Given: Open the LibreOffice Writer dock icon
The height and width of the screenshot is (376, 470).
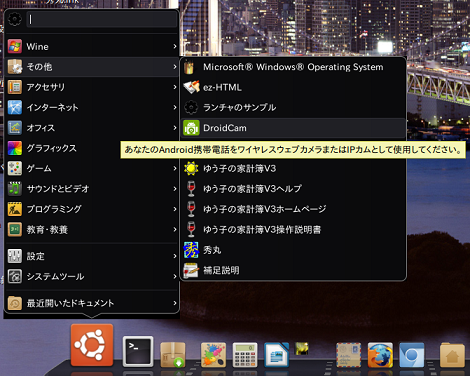Looking at the screenshot, I should coord(276,355).
